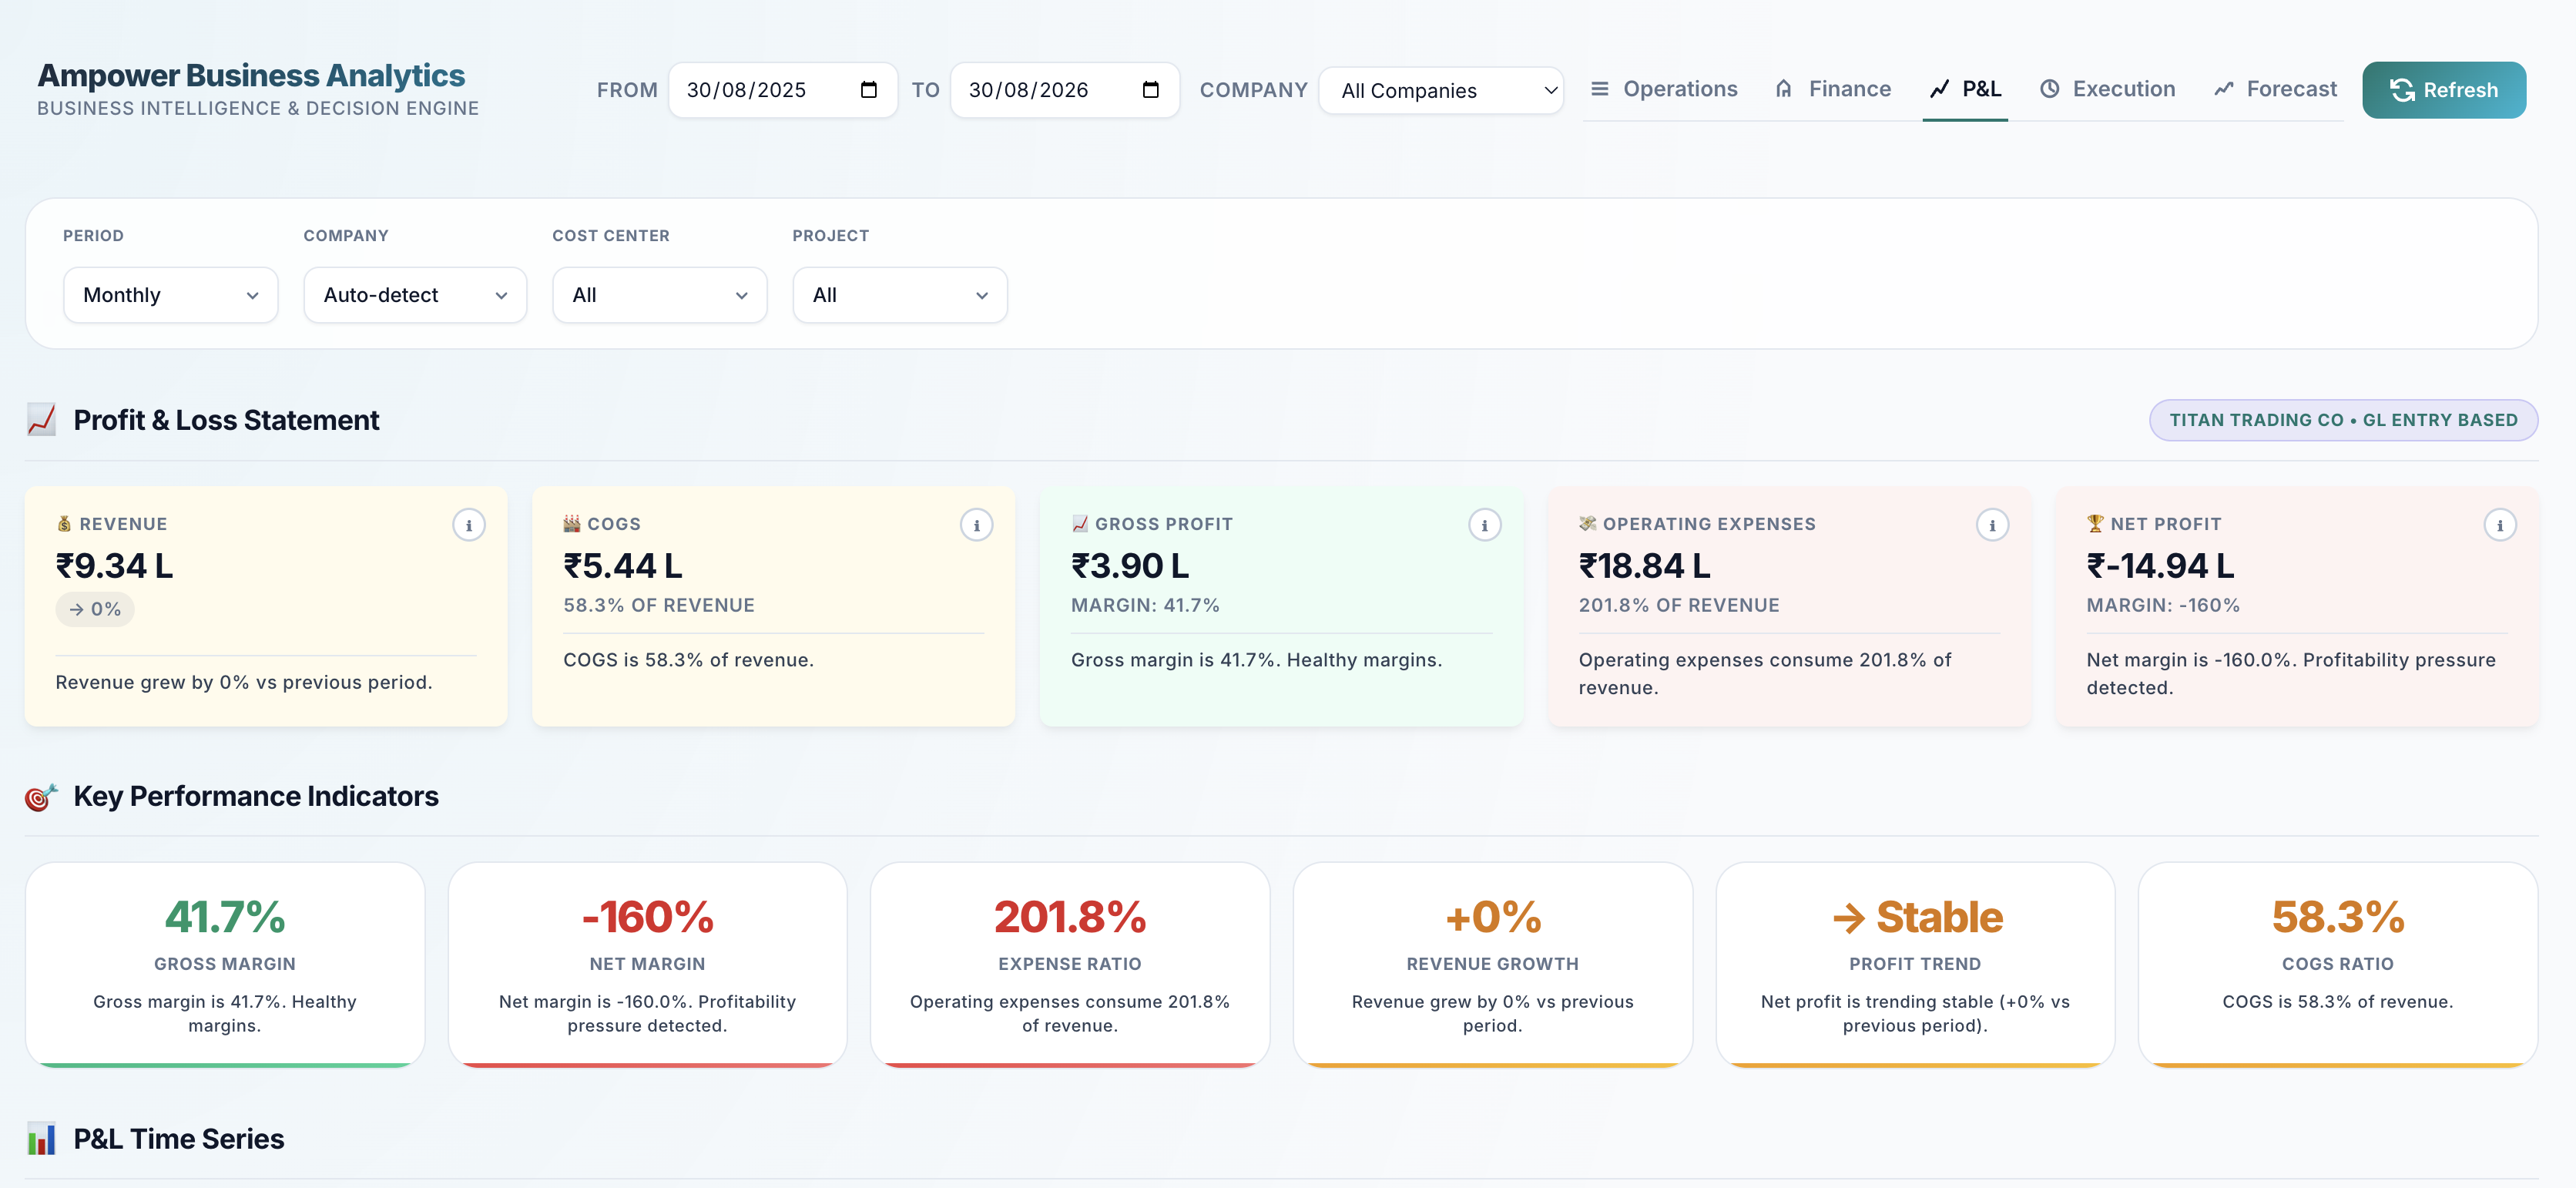2576x1188 pixels.
Task: Switch to the Operations tab
Action: pos(1664,89)
